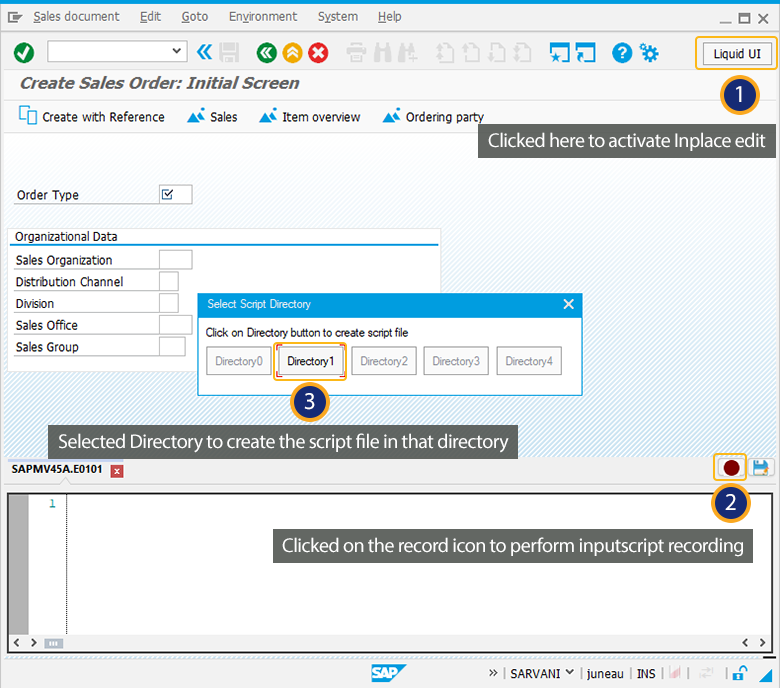Click the Liquid UI button
This screenshot has height=688, width=780.
pos(737,53)
